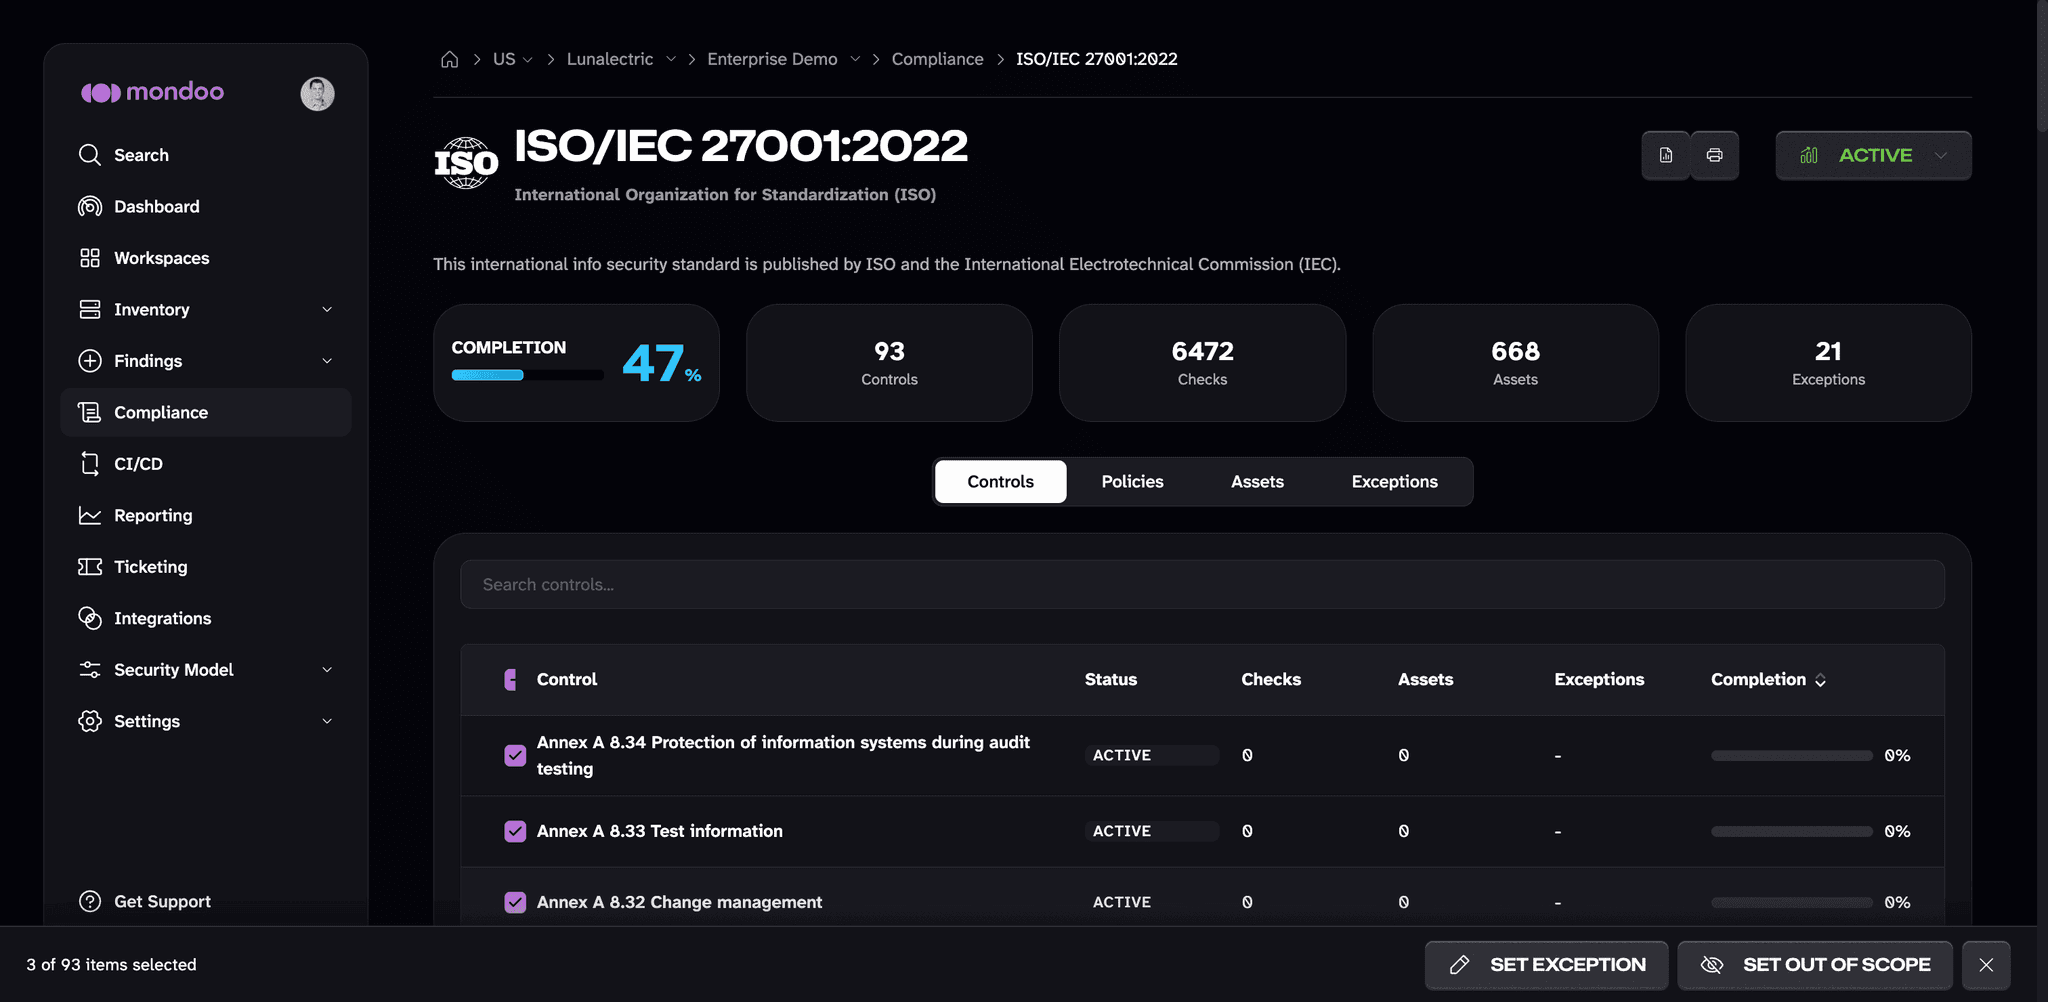Click the Ticketing icon
This screenshot has height=1002, width=2048.
click(90, 567)
